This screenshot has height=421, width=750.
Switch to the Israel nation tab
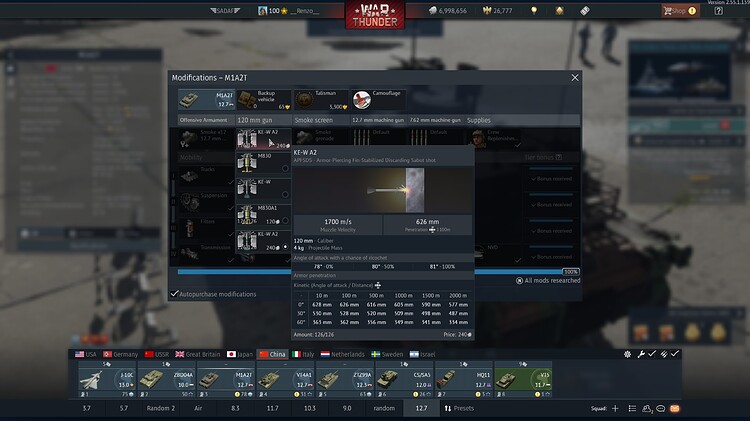[x=422, y=355]
